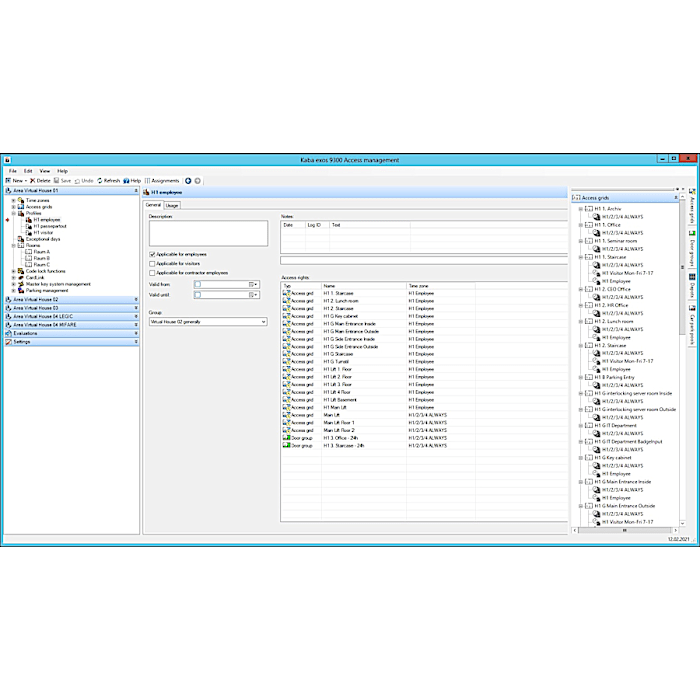Open the New button dropdown arrow
Screen dimensions: 700x700
point(26,181)
